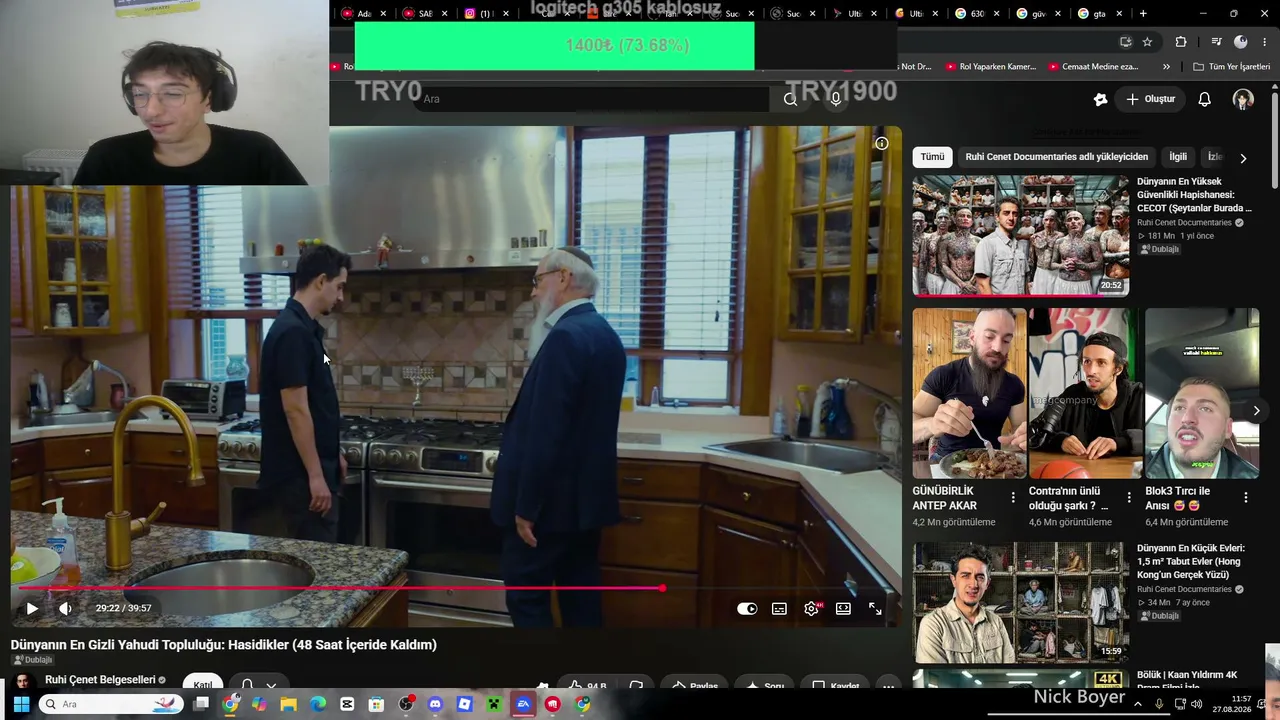1280x720 pixels.
Task: Open the Dünyanın En Küçük Evleri video thumbnail
Action: coord(1020,603)
